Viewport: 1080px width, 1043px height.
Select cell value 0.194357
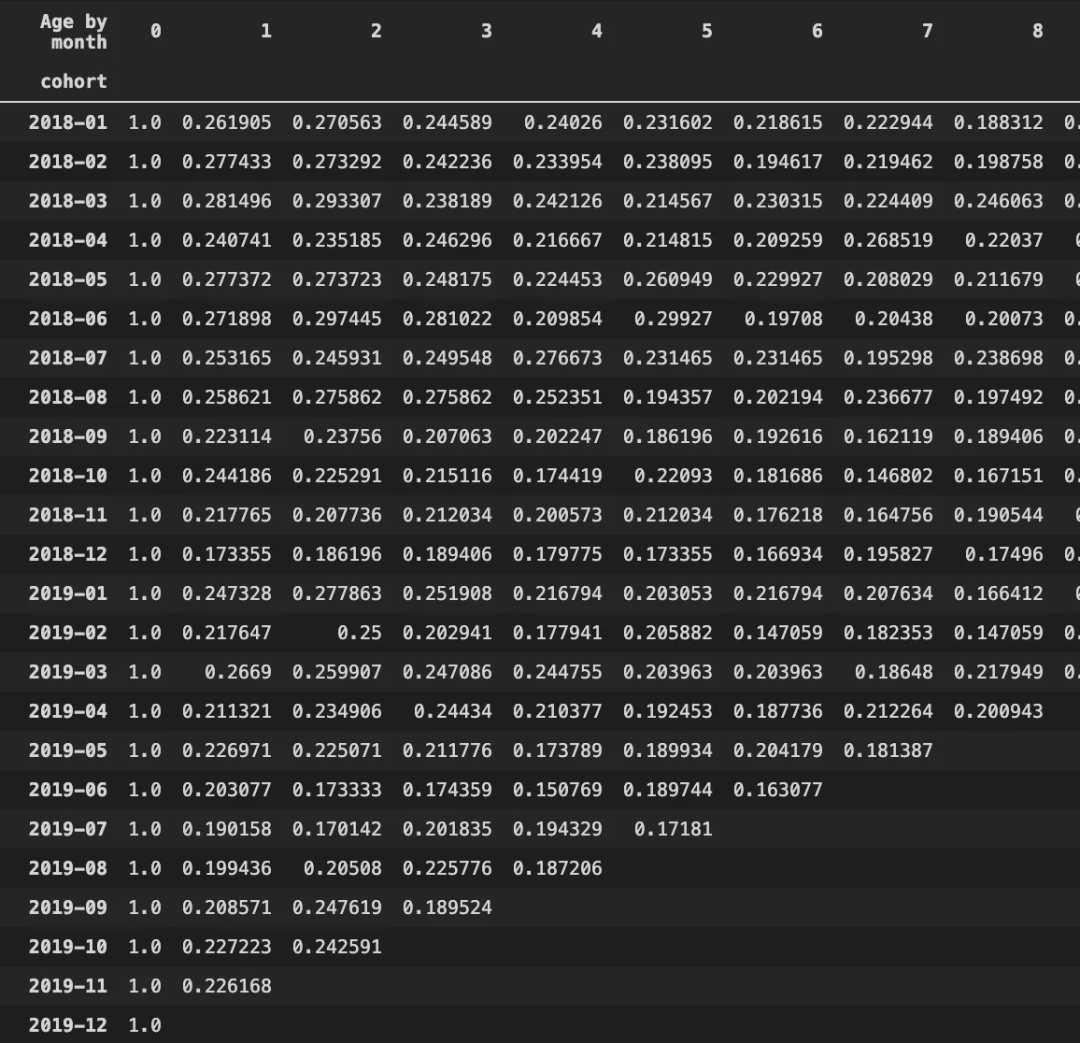pos(667,397)
